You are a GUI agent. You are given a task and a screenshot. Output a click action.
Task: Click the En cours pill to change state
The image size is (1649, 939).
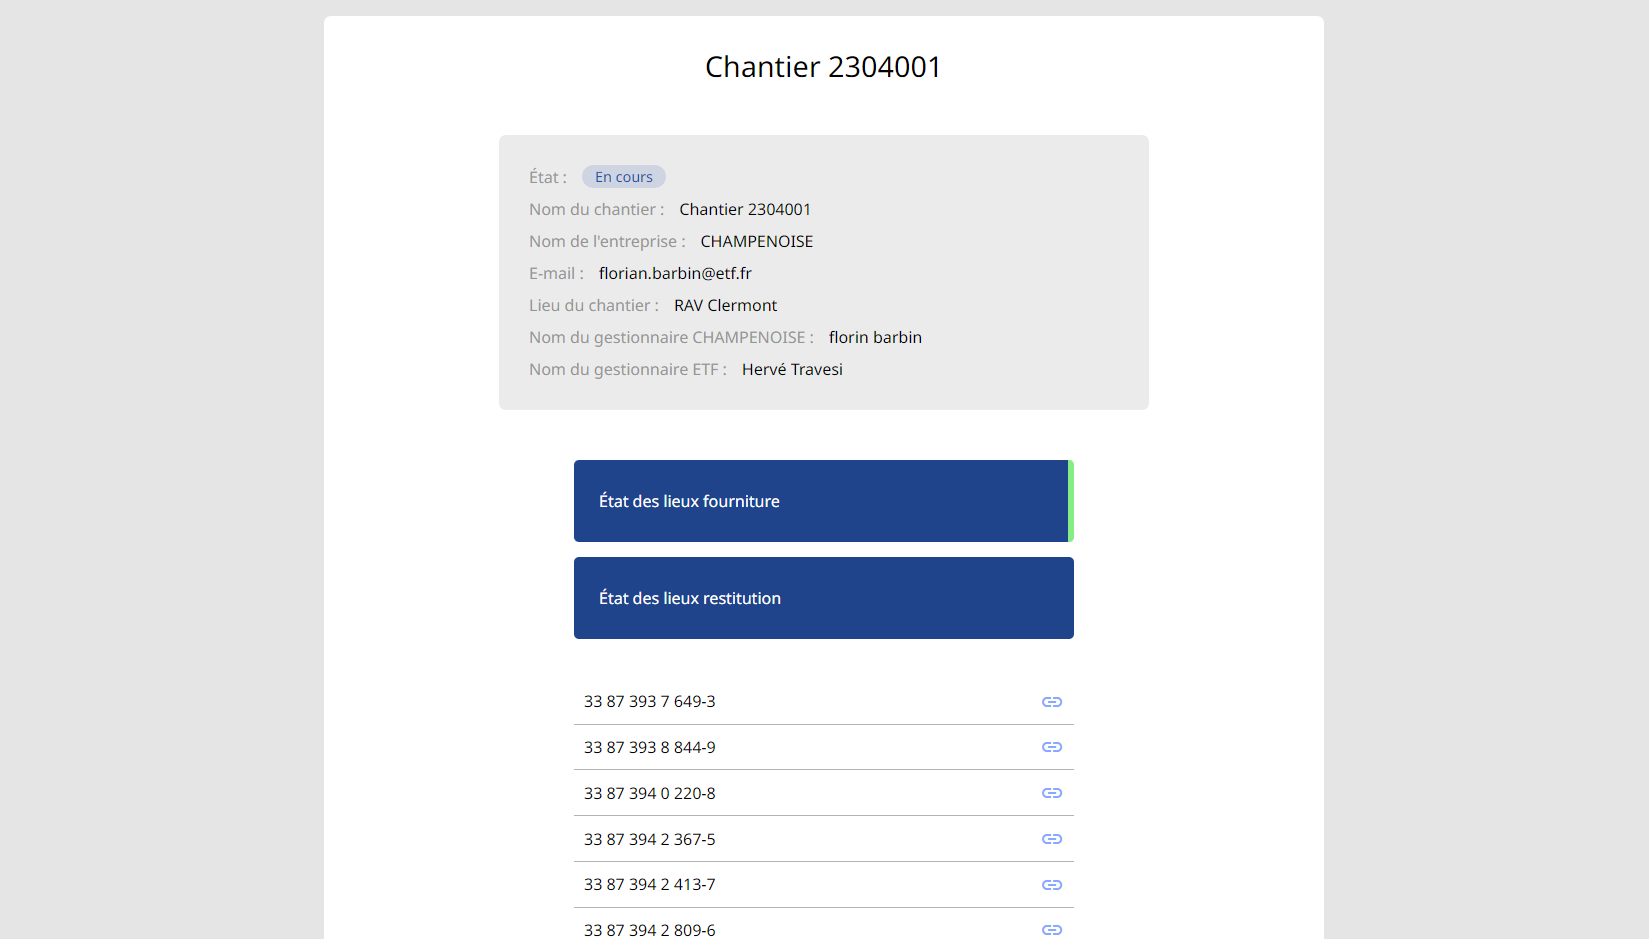tap(623, 176)
